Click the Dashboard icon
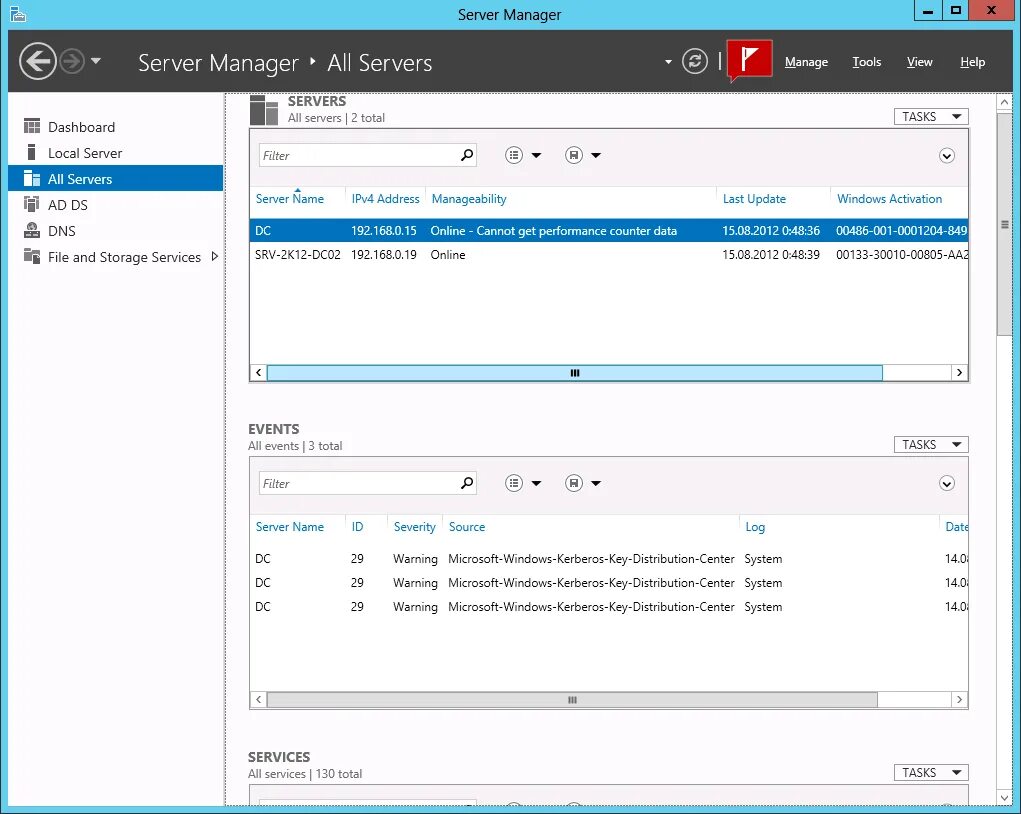Screen dimensions: 1021x814 pos(32,126)
